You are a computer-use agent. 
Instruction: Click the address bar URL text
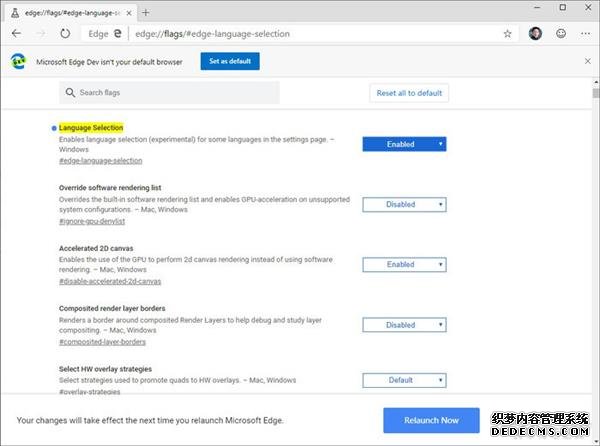click(x=212, y=34)
